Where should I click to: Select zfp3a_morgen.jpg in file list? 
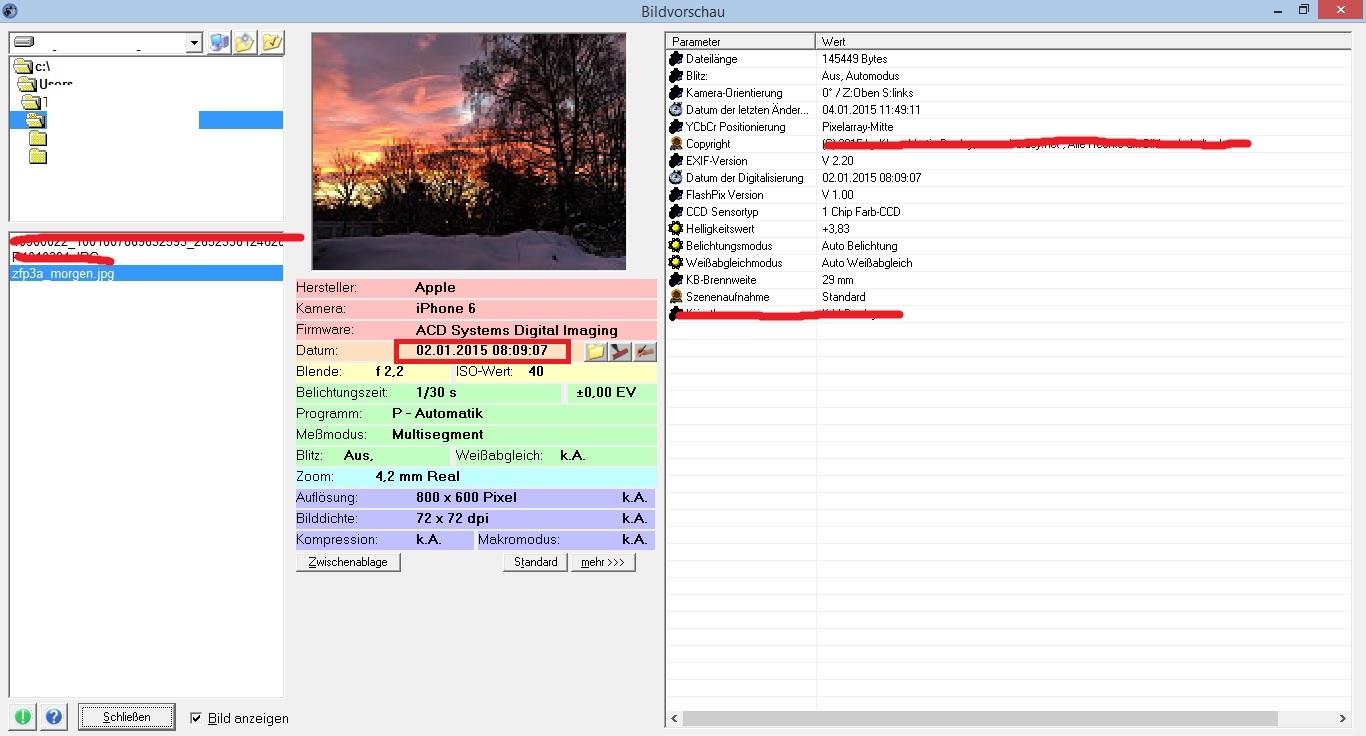[62, 273]
